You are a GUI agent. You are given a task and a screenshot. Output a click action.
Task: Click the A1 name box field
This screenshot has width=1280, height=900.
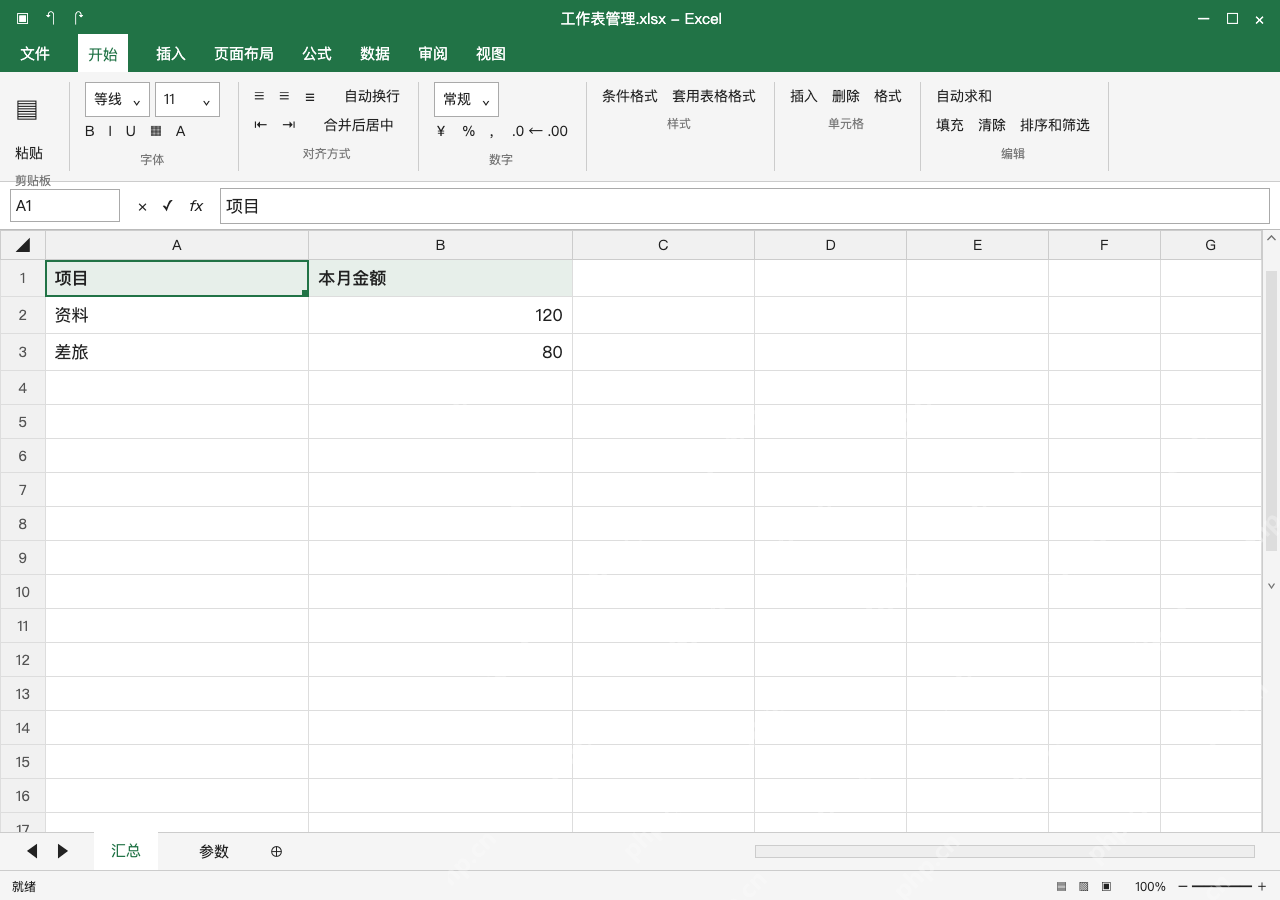[x=65, y=206]
